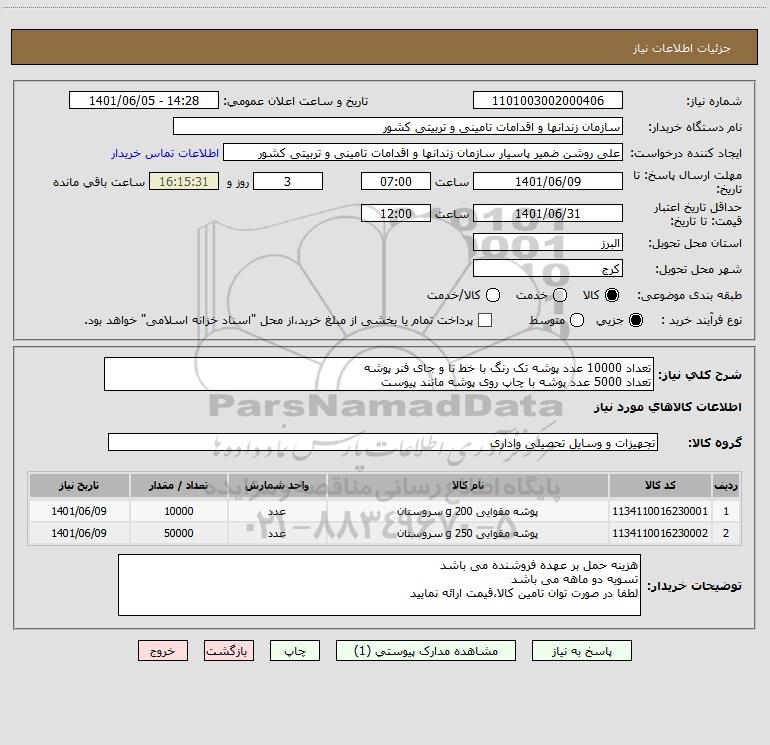770x745 pixels.
Task: Click the خروج exit button
Action: tap(163, 651)
